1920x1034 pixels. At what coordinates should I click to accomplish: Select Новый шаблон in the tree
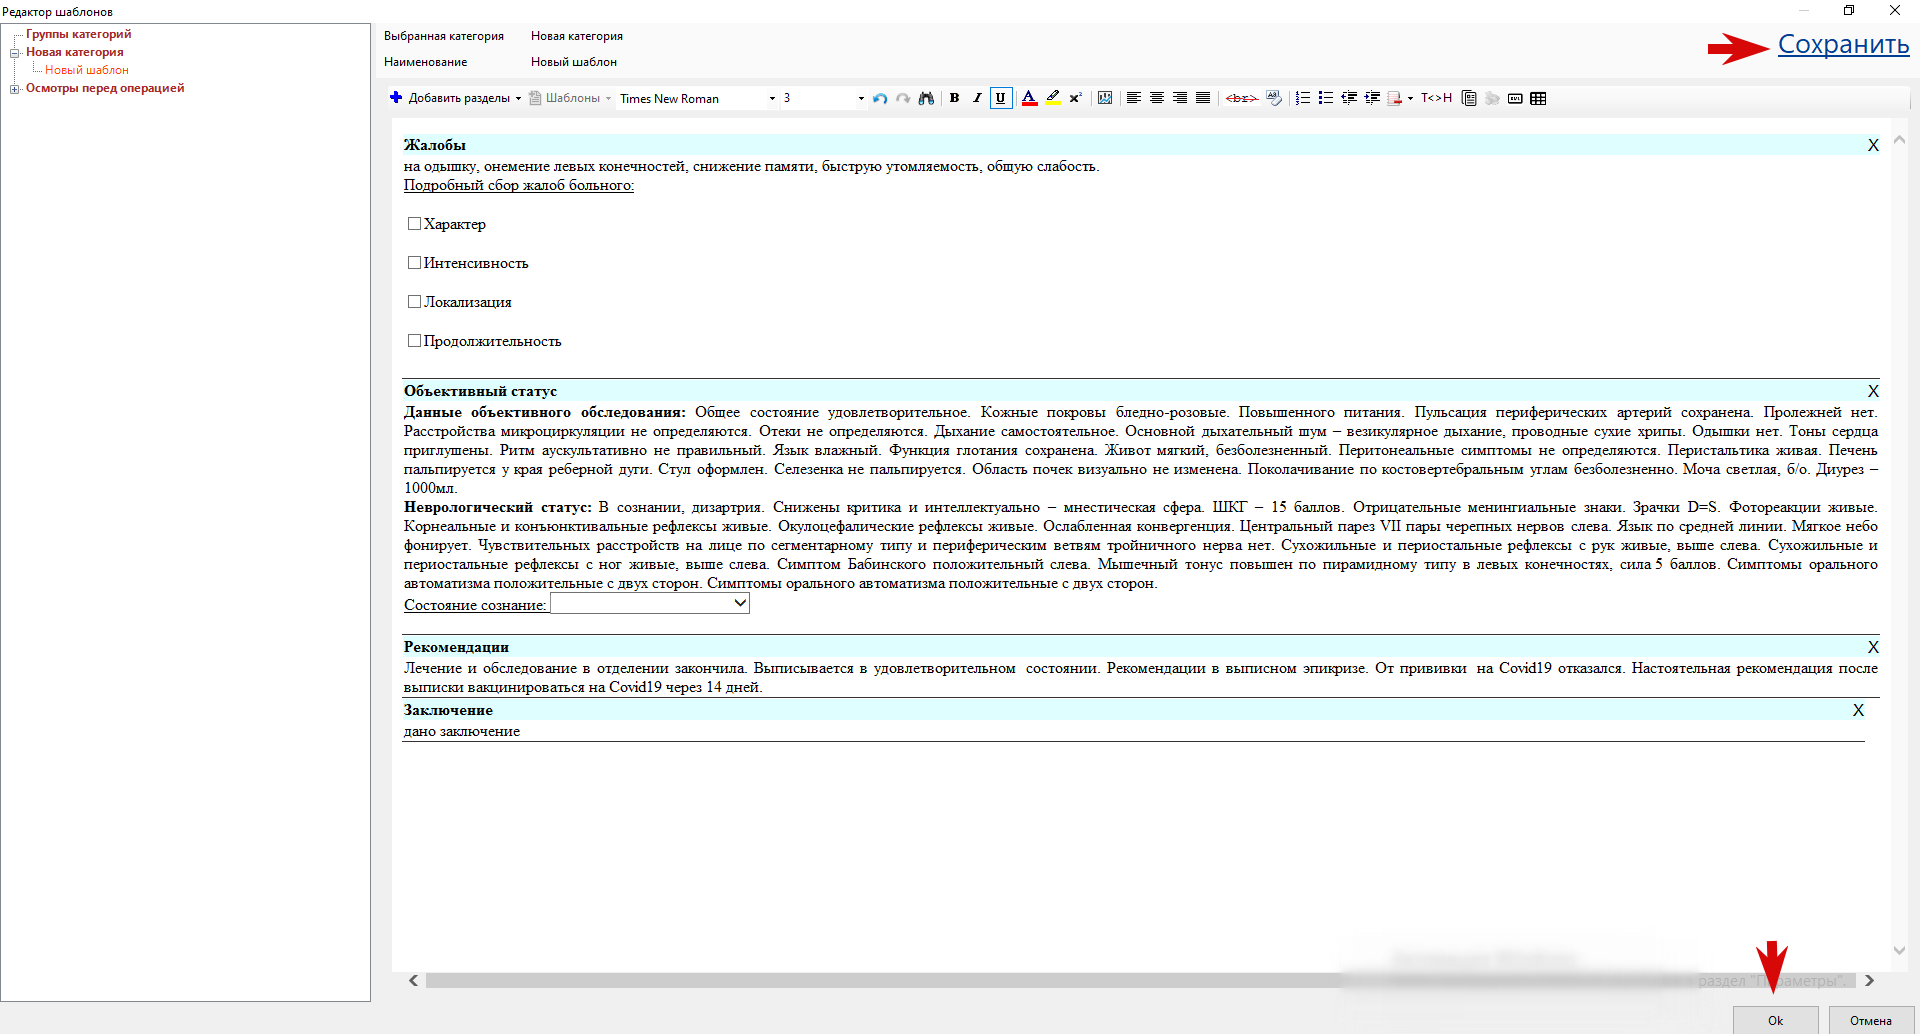(87, 70)
